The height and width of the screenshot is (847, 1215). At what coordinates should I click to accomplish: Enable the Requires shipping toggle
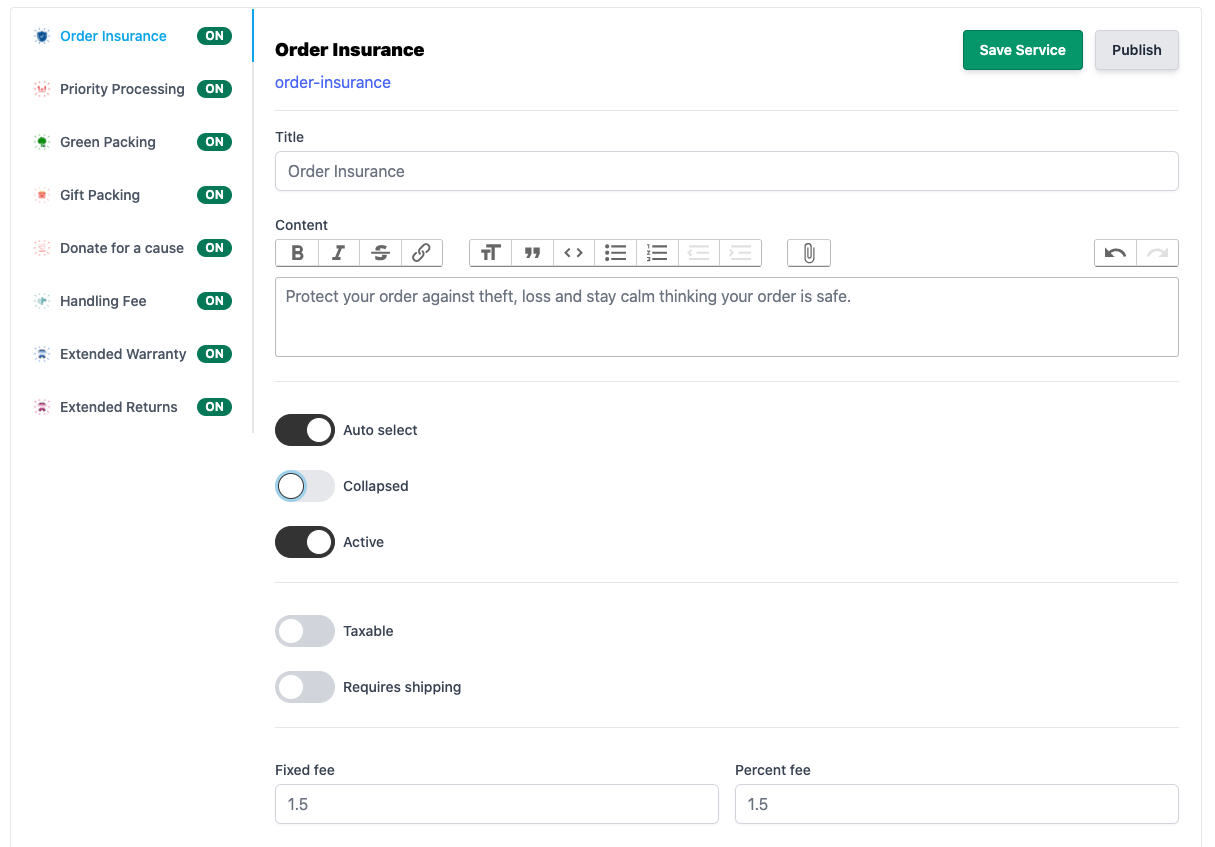point(305,687)
